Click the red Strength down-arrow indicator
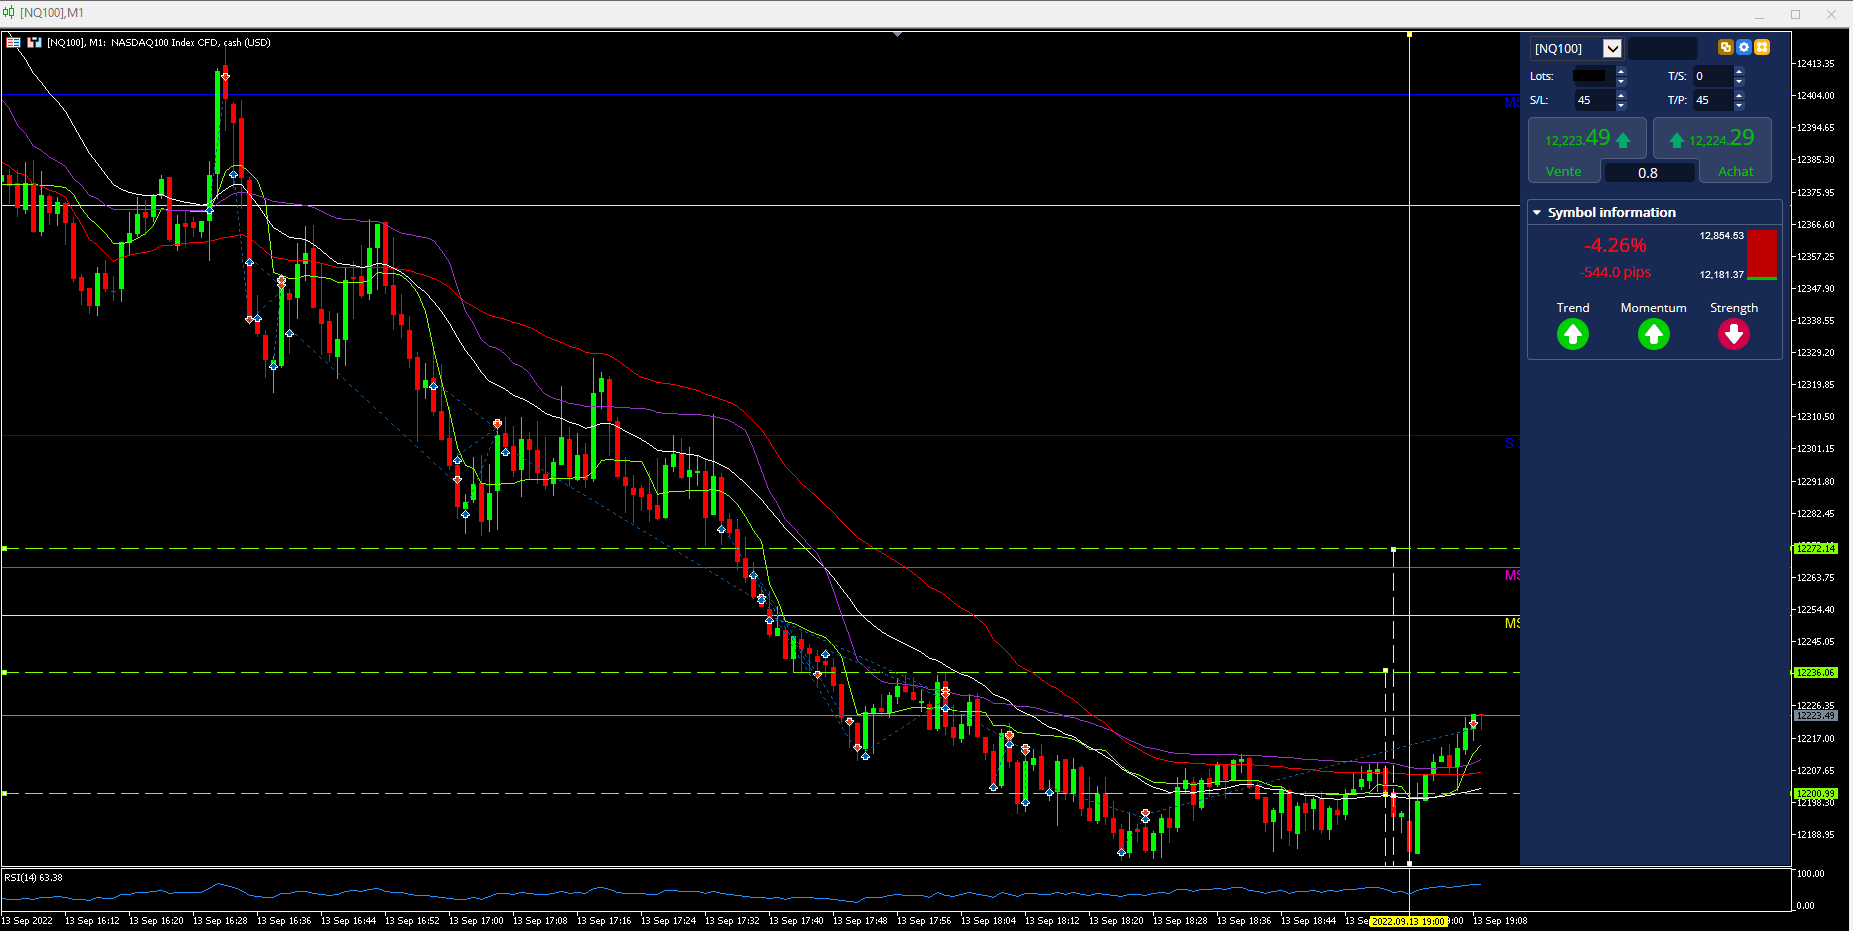The height and width of the screenshot is (931, 1853). [x=1734, y=334]
